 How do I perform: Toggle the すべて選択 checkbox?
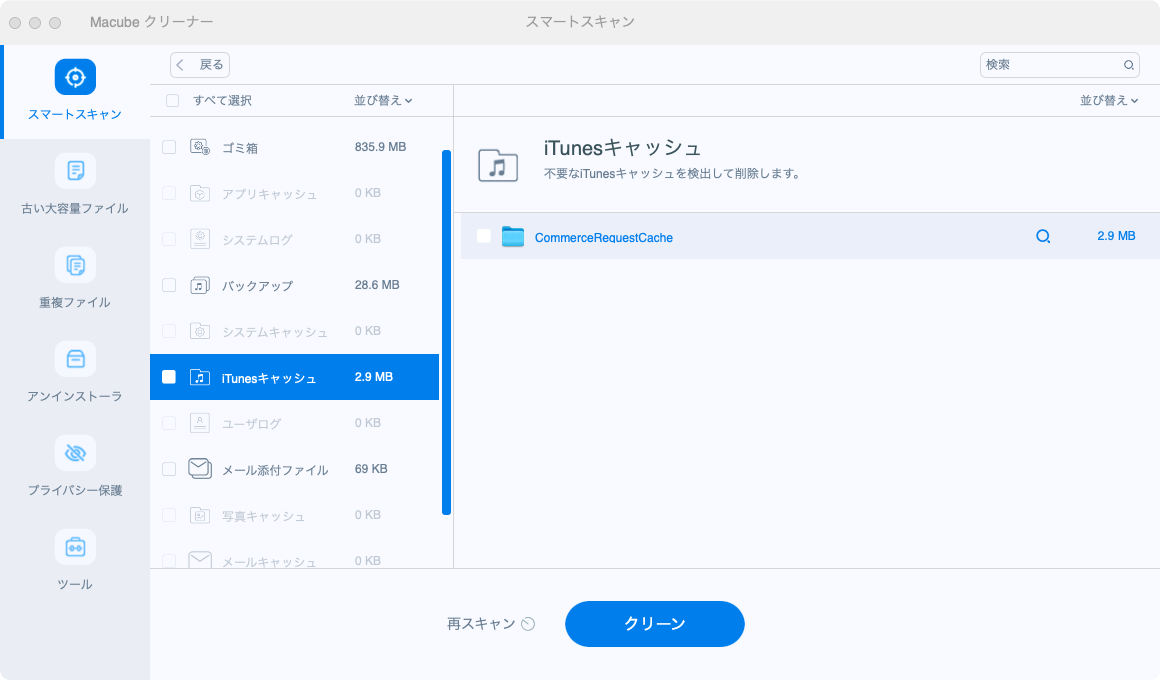(172, 101)
